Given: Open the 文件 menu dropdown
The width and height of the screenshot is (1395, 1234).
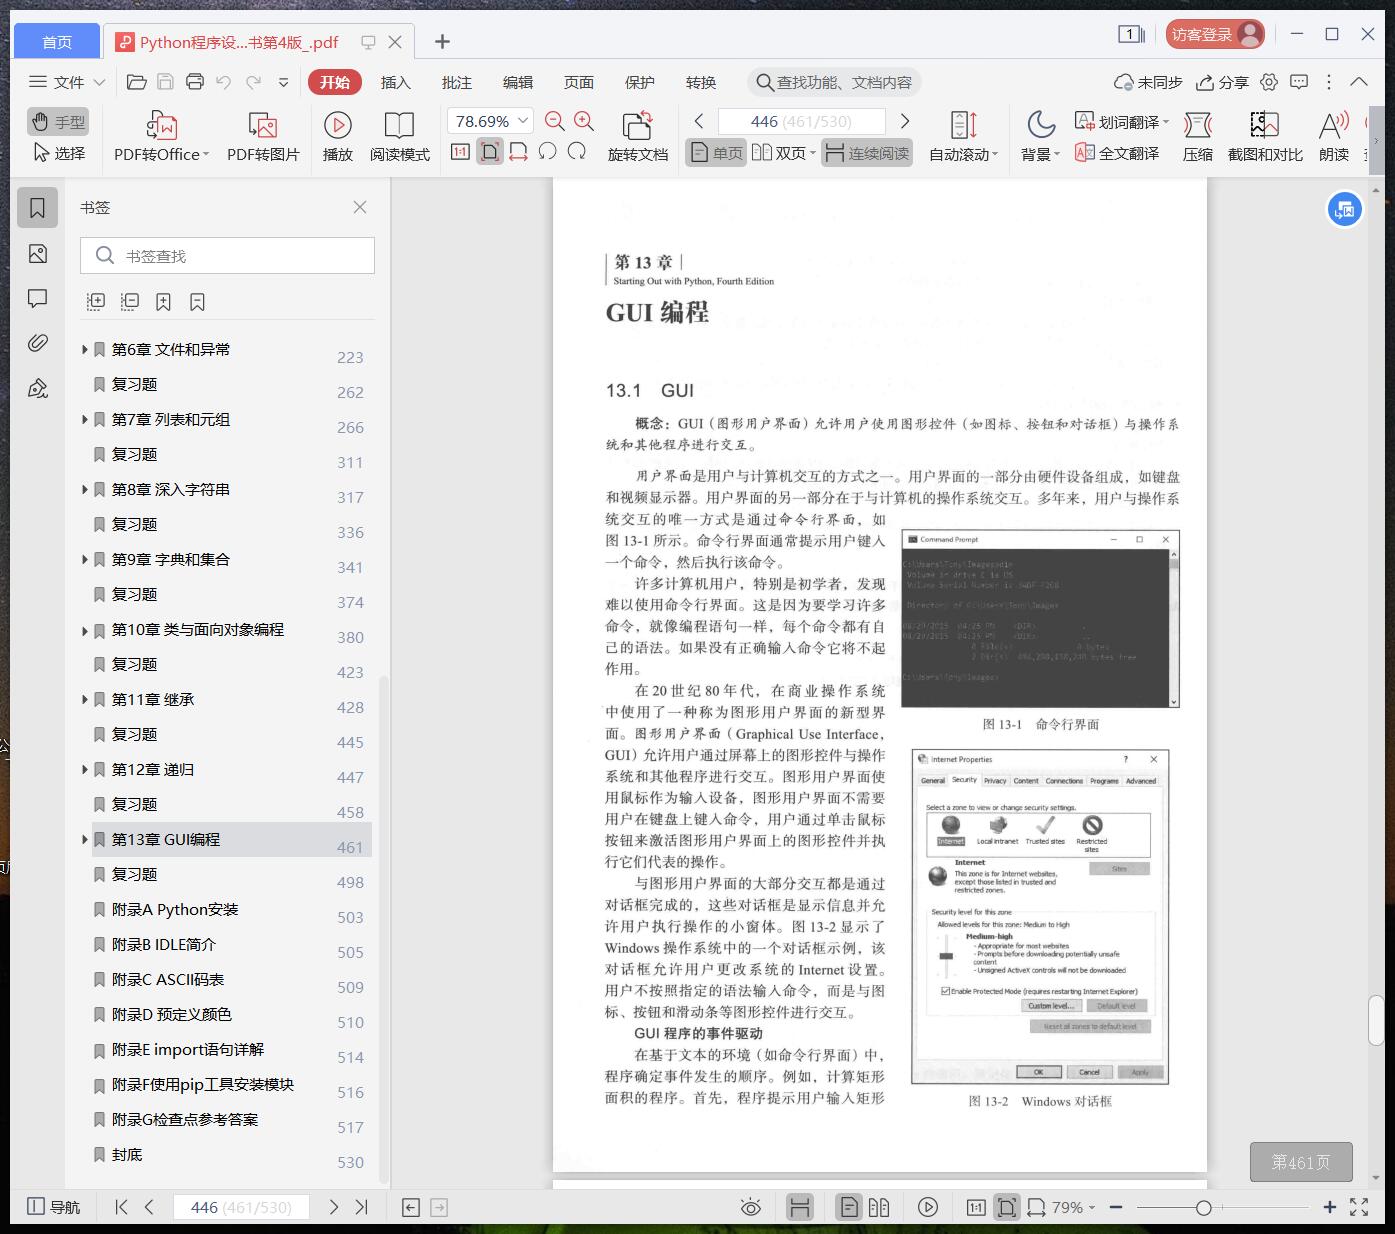Looking at the screenshot, I should [x=66, y=82].
